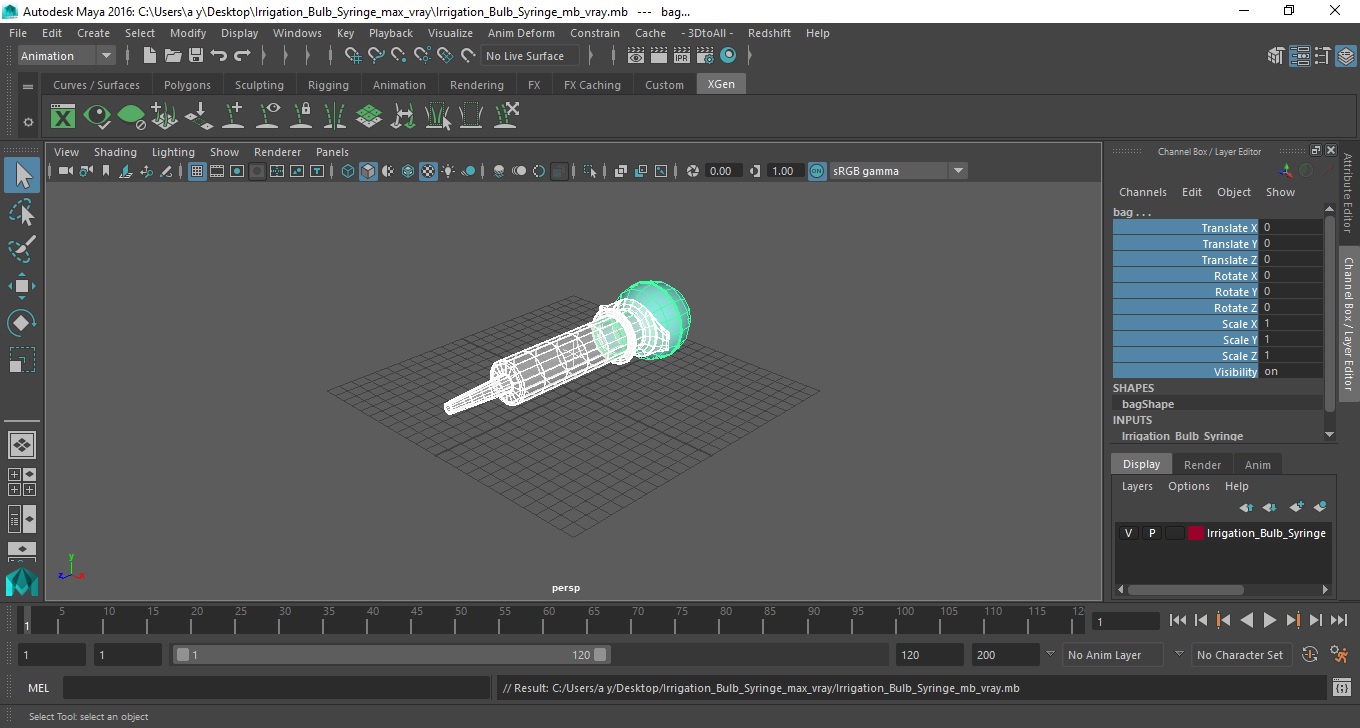
Task: Click the single perspective view layout icon
Action: click(22, 445)
